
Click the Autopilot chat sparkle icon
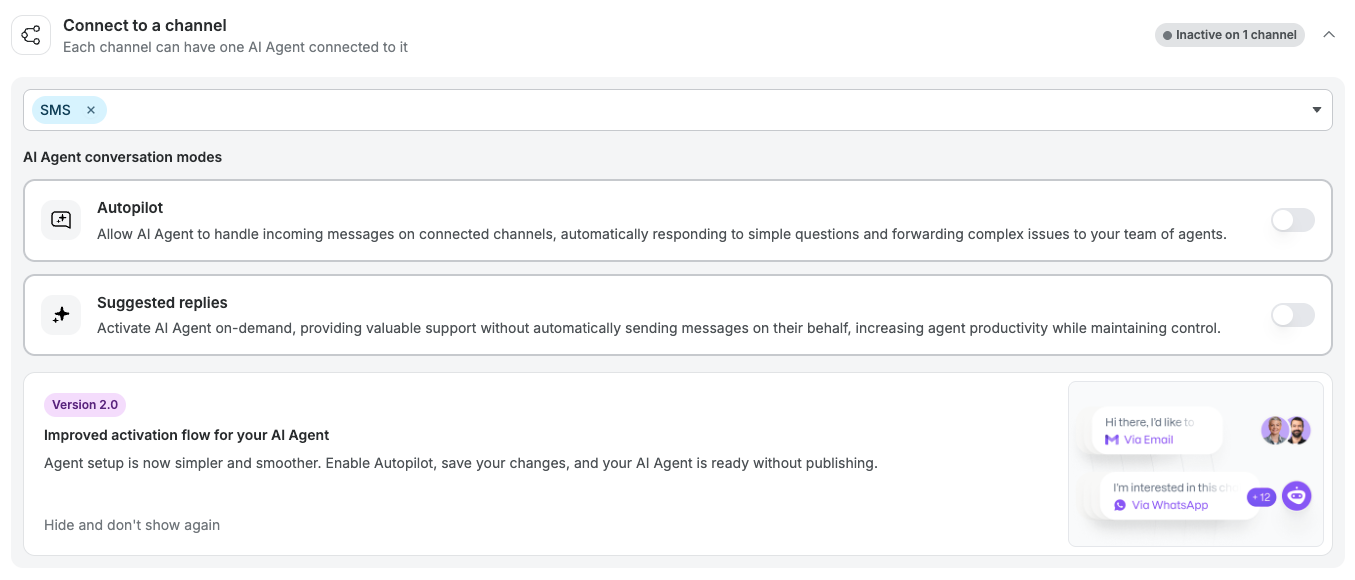[61, 220]
